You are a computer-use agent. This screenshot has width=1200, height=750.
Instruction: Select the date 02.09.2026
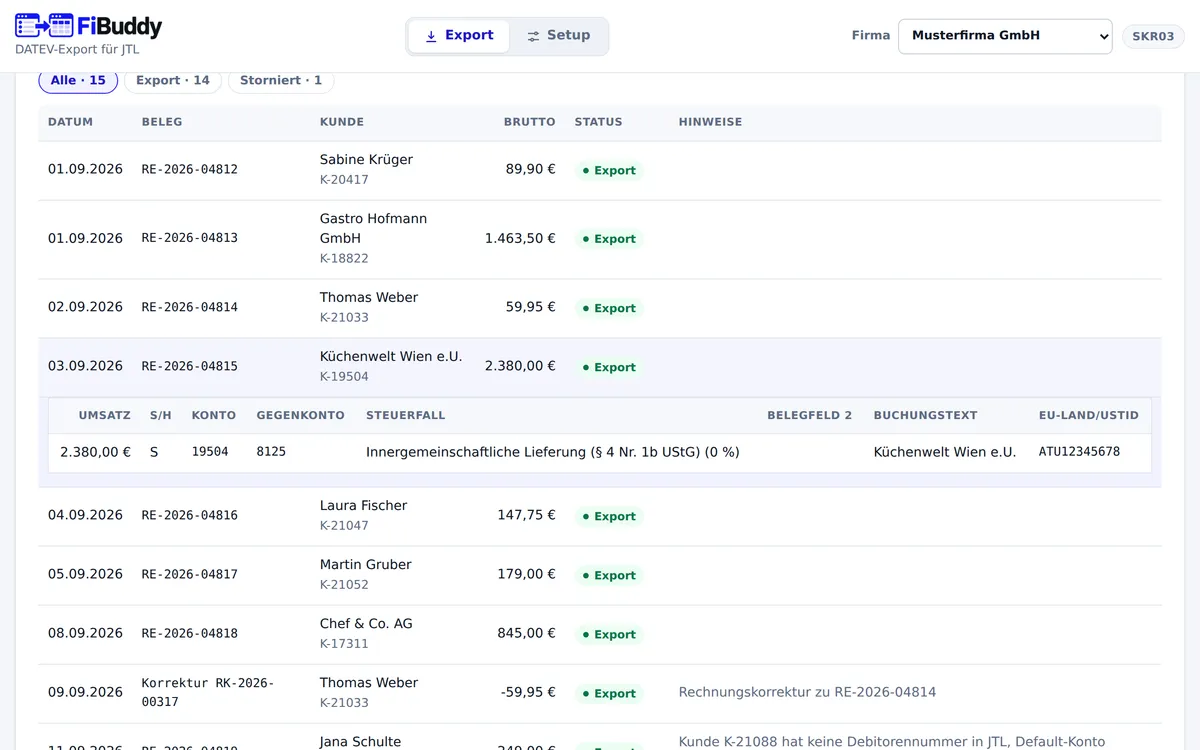point(85,307)
